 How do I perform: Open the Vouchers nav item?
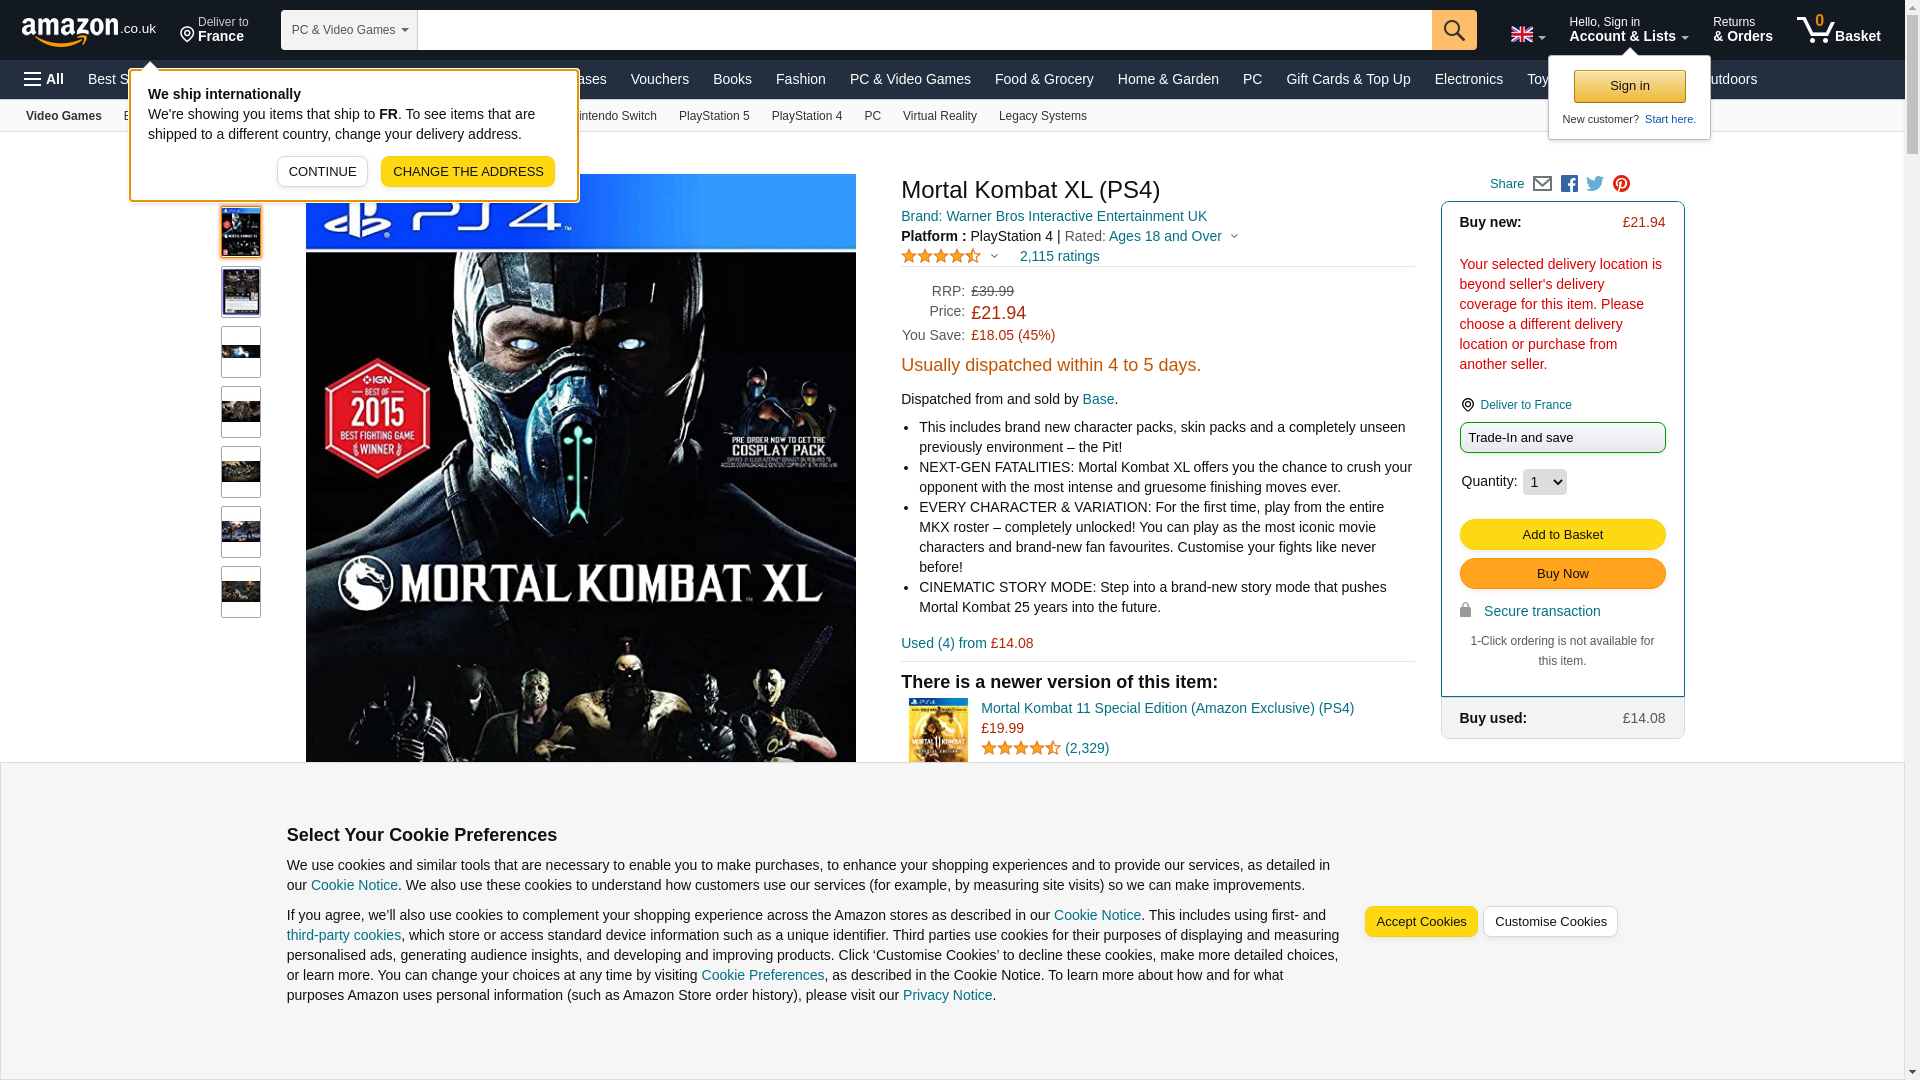tap(659, 79)
